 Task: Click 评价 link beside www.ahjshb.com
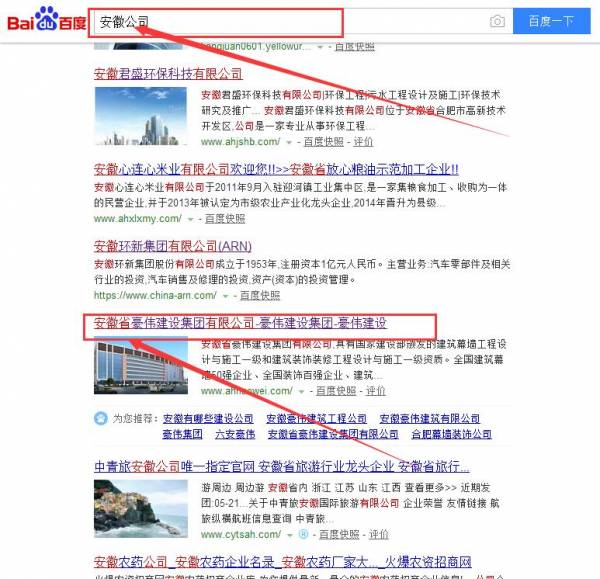[363, 142]
